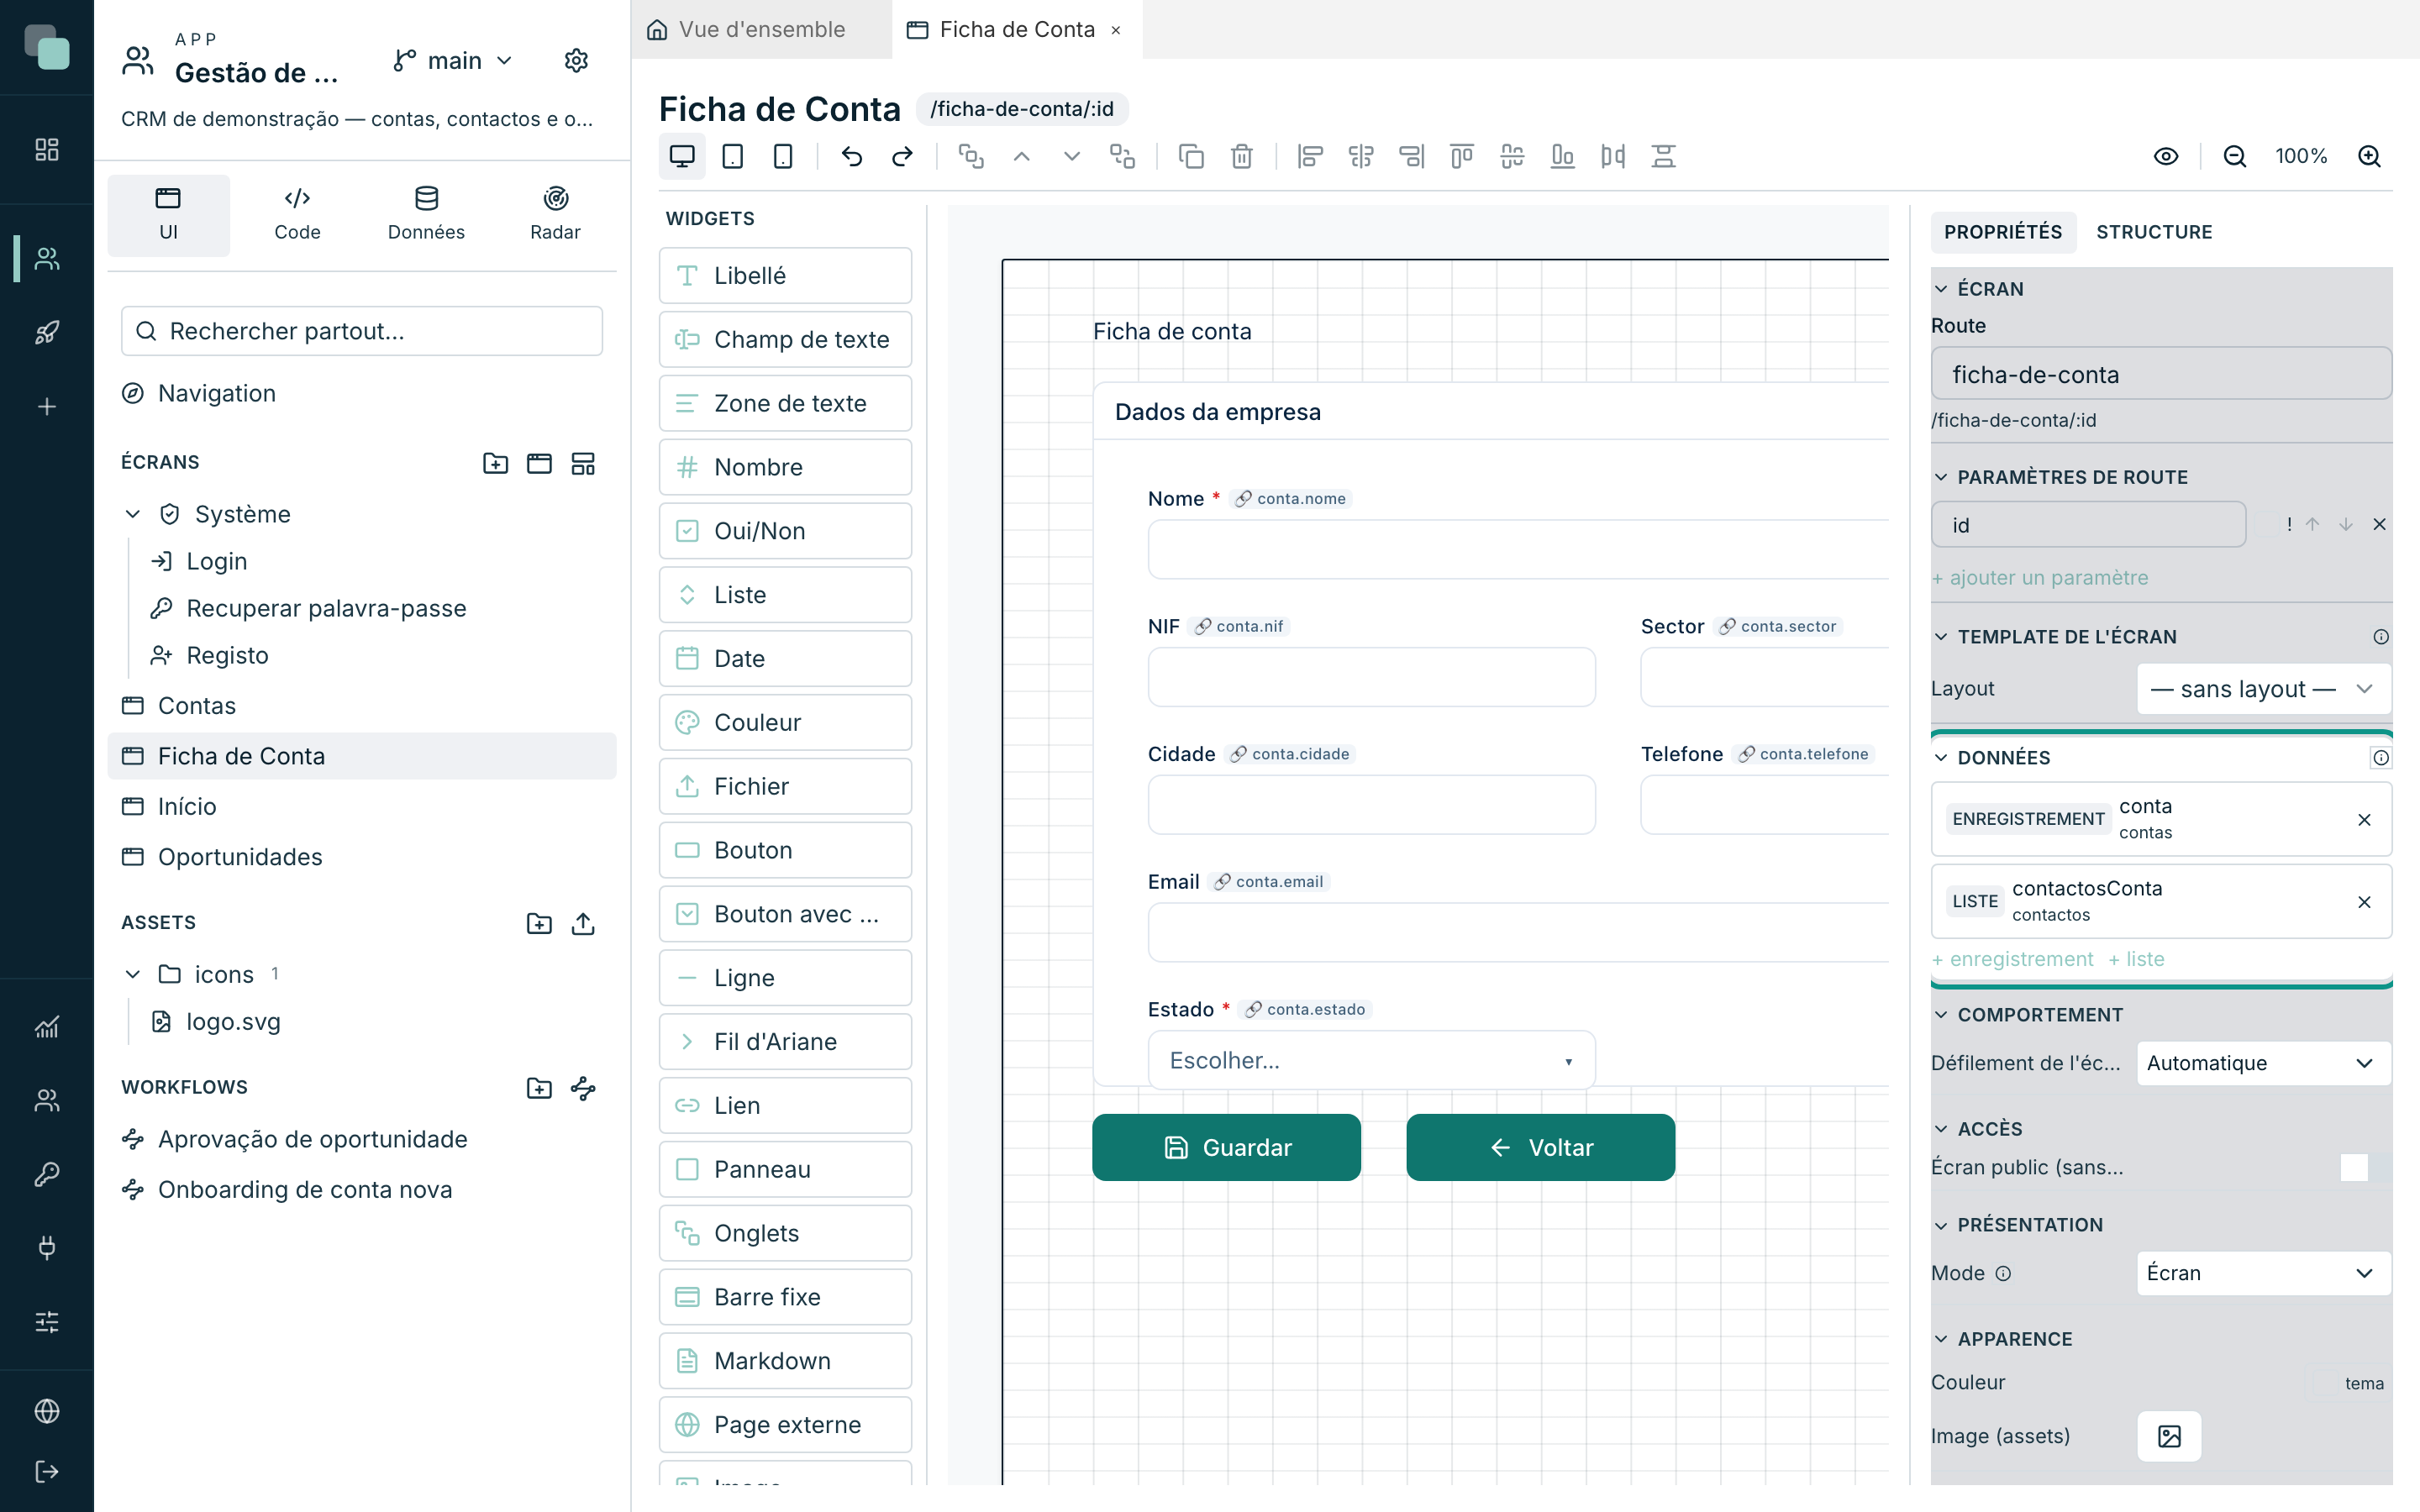Pick the Bouton widget from the palette
2420x1512 pixels.
[x=785, y=850]
